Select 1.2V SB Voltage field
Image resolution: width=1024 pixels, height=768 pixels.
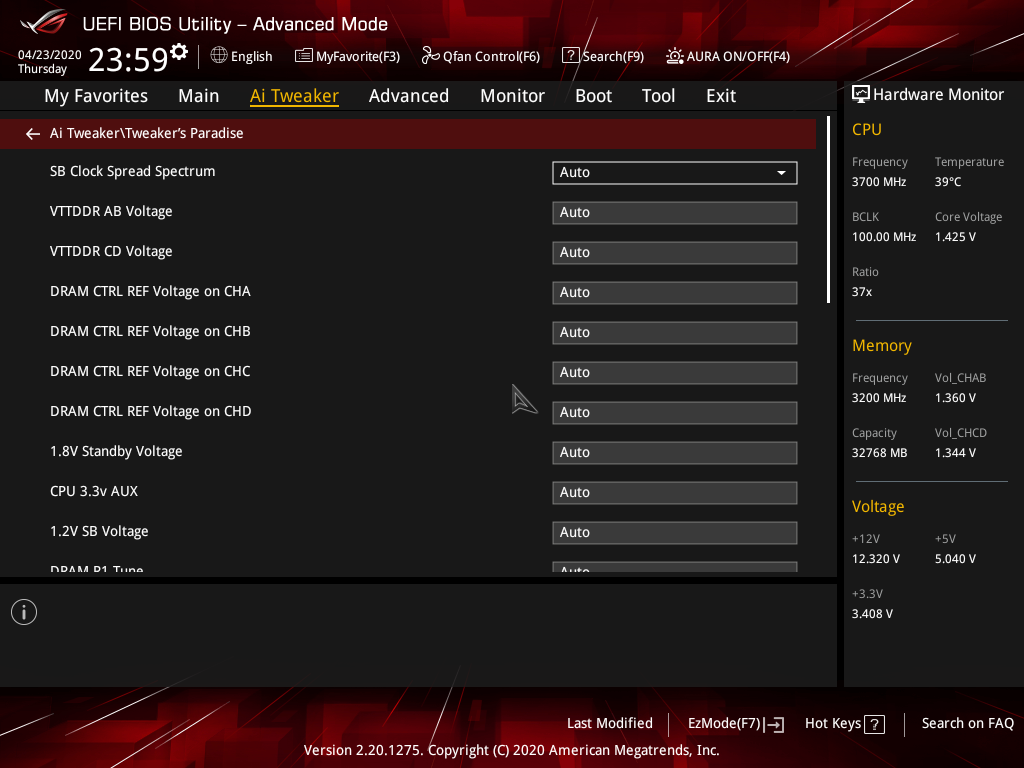click(x=675, y=532)
